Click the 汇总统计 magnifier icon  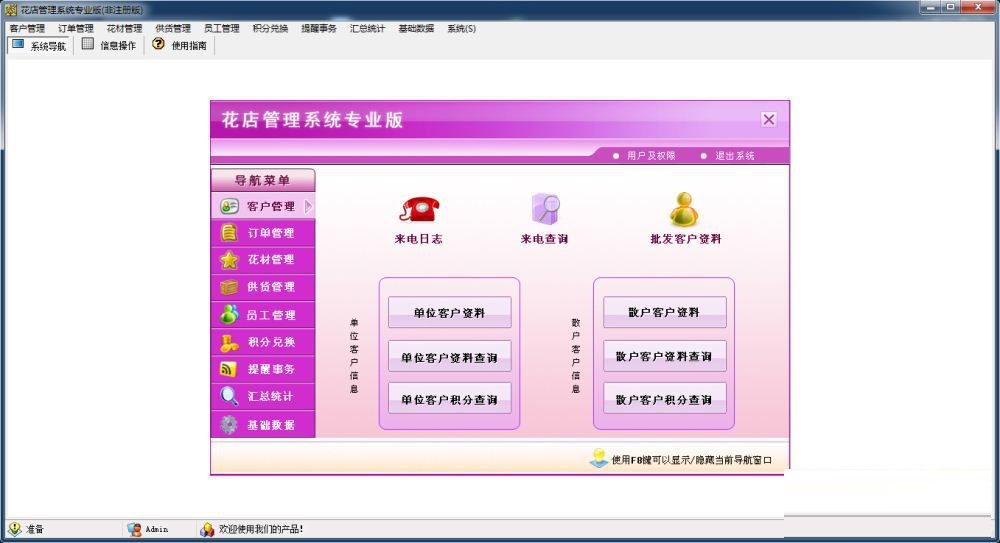(x=229, y=396)
